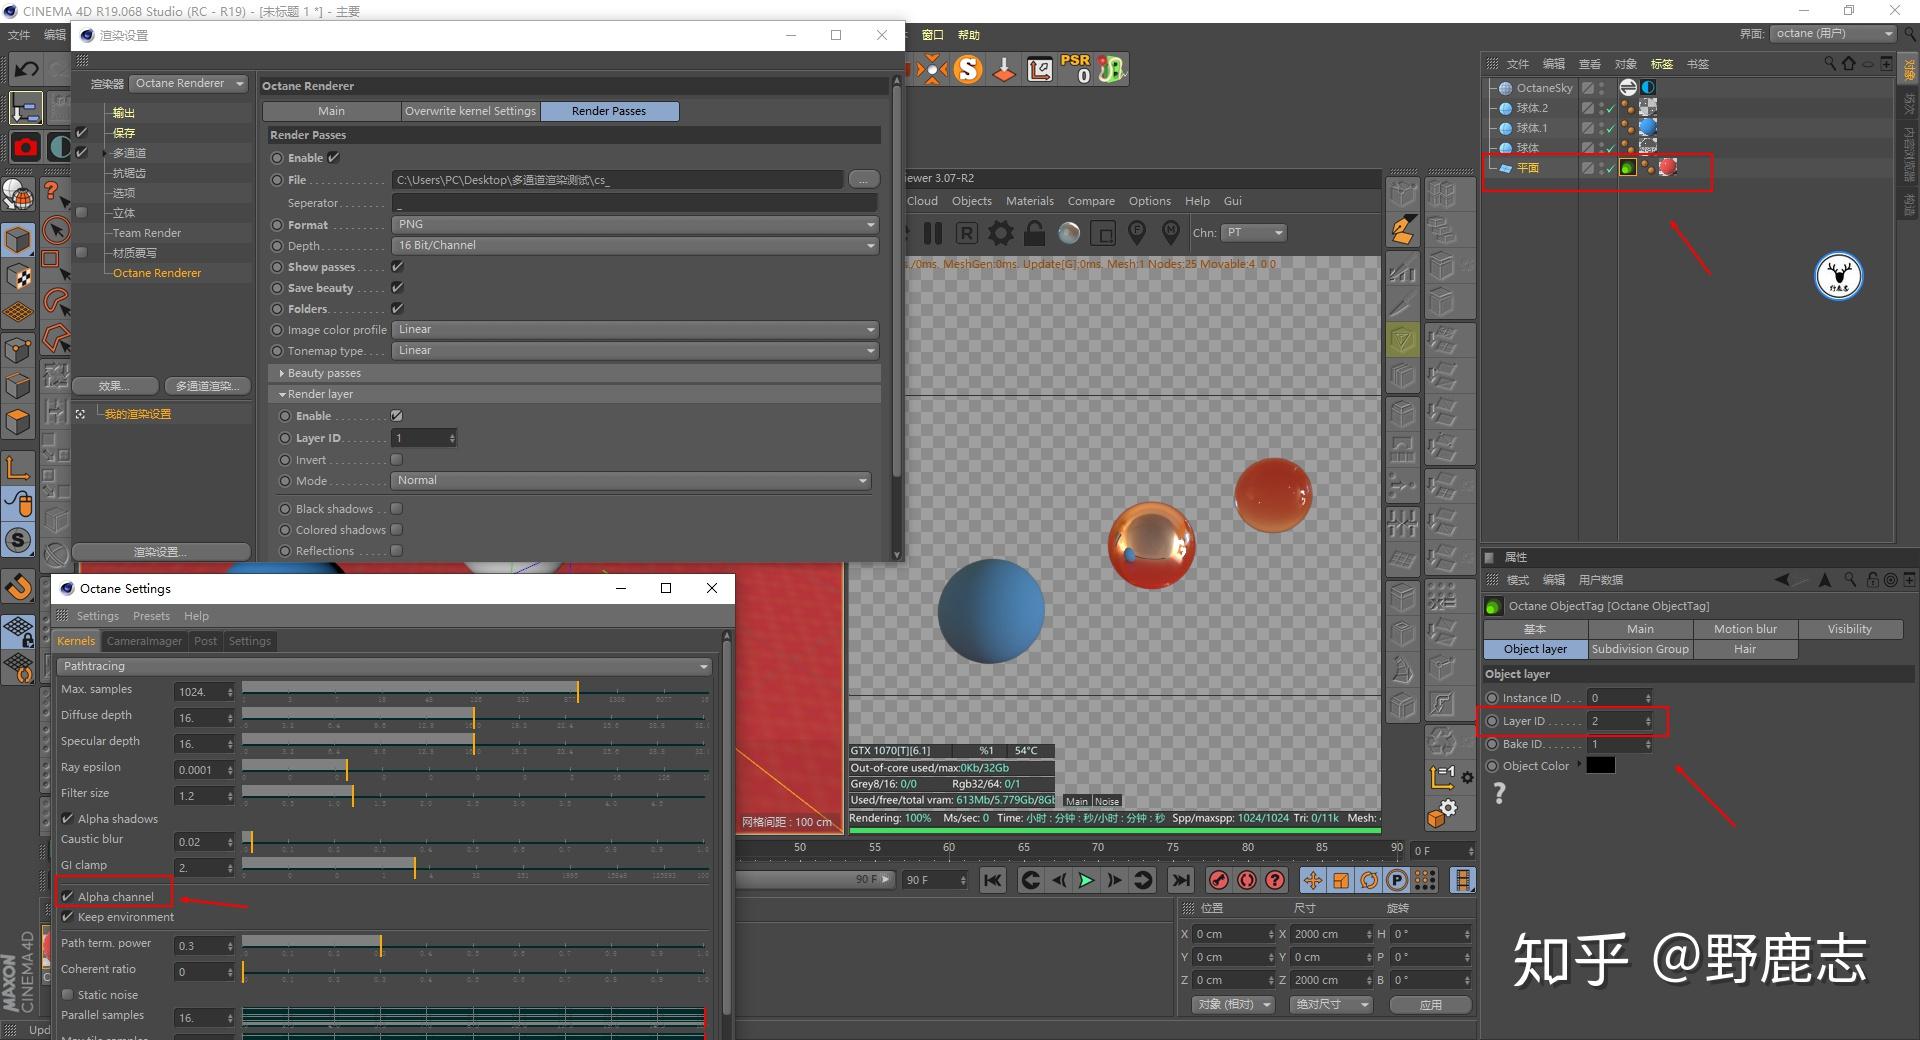Image resolution: width=1920 pixels, height=1040 pixels.
Task: Click the Object Color black swatch
Action: pyautogui.click(x=1600, y=766)
